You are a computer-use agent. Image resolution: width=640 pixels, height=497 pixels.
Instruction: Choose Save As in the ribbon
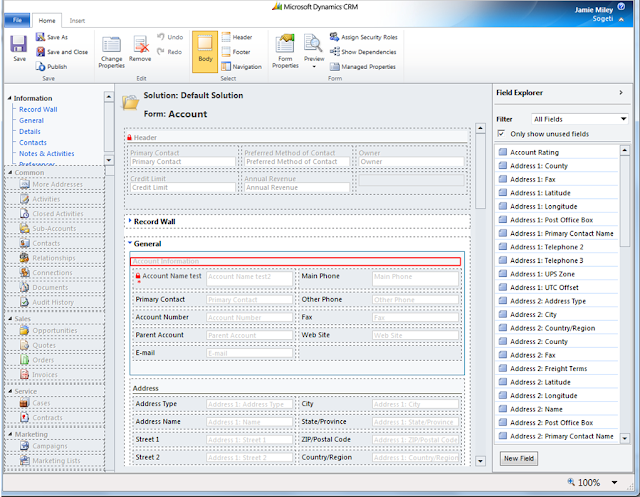(52, 37)
